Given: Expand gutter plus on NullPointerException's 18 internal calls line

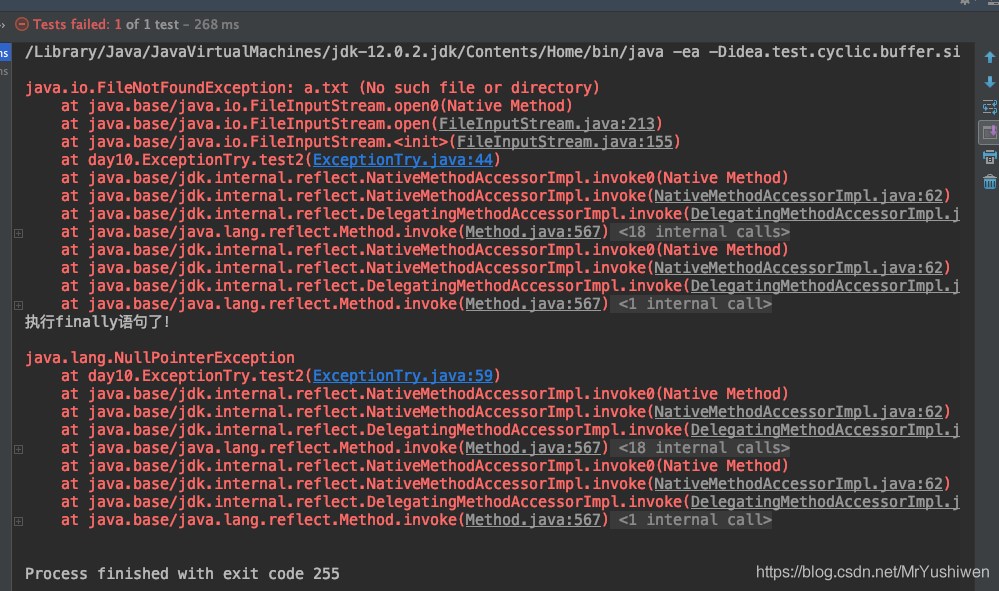Looking at the screenshot, I should click(x=18, y=448).
